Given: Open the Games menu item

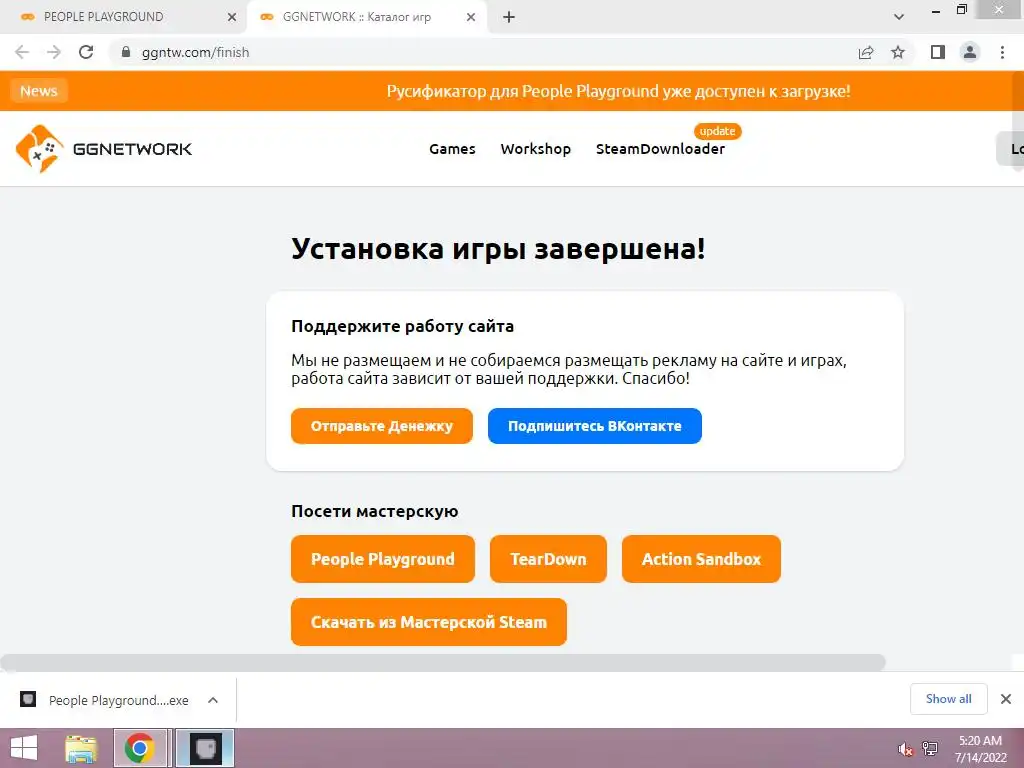Looking at the screenshot, I should (x=452, y=149).
